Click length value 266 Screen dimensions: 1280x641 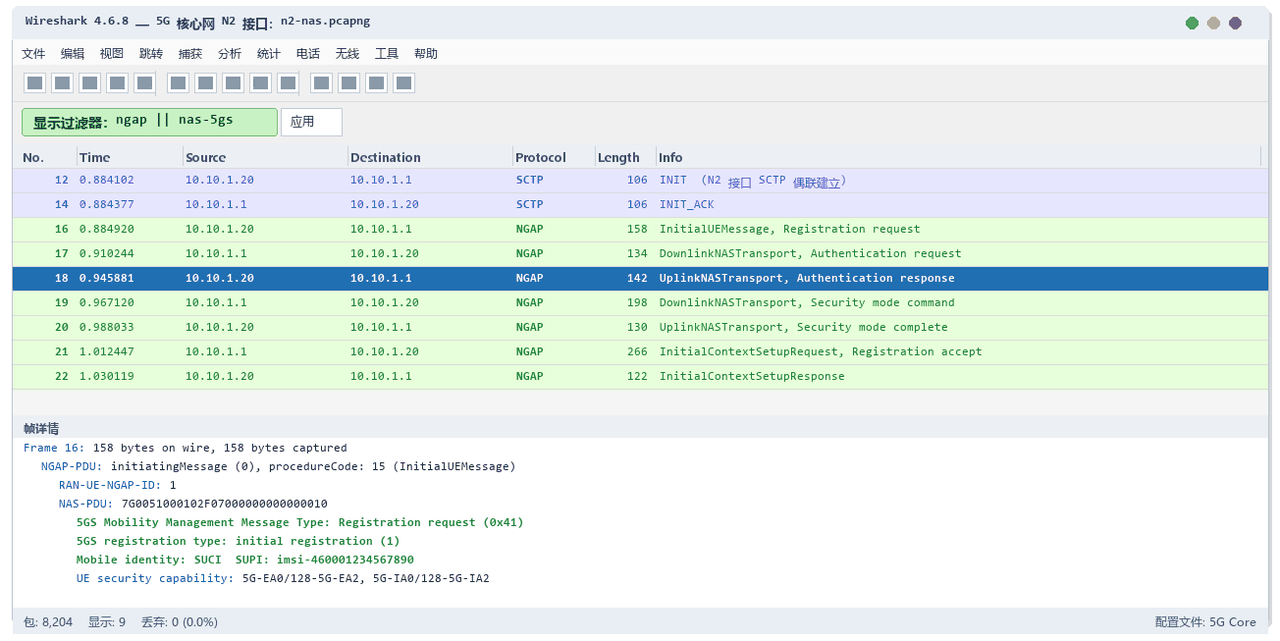tap(637, 352)
